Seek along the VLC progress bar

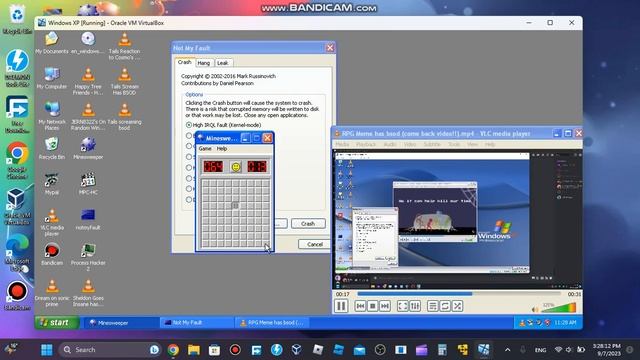tap(459, 294)
